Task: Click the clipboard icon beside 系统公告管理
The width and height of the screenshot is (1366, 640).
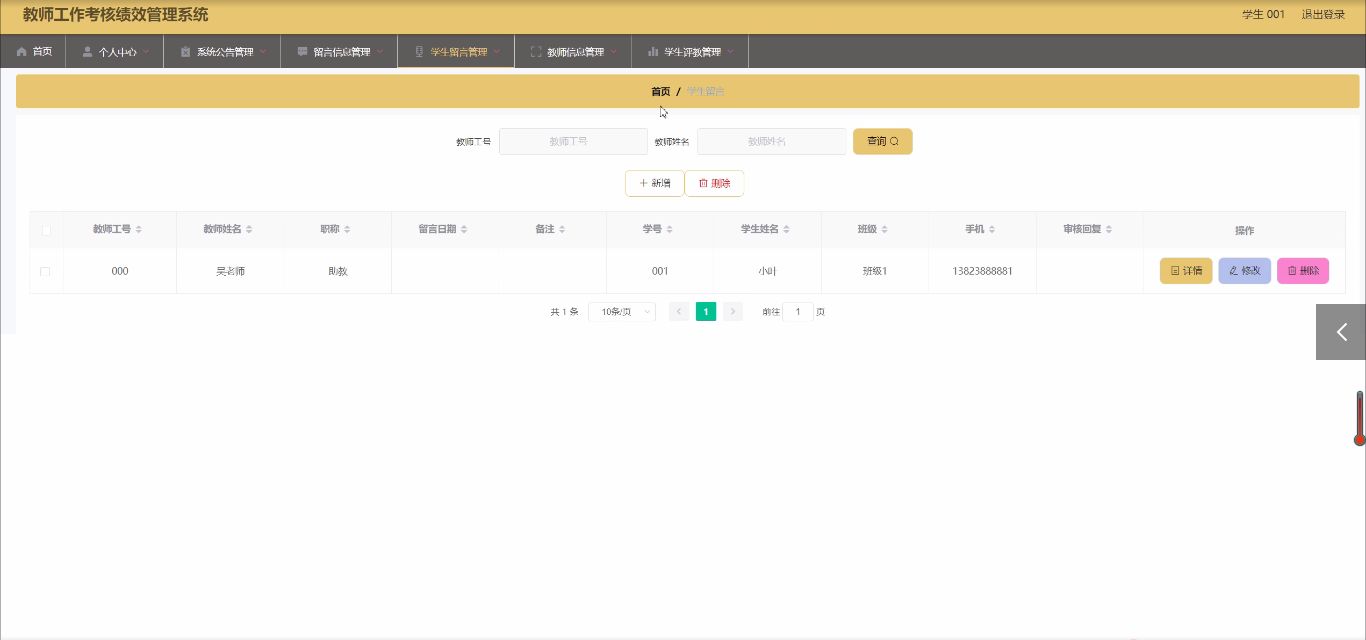Action: (x=185, y=51)
